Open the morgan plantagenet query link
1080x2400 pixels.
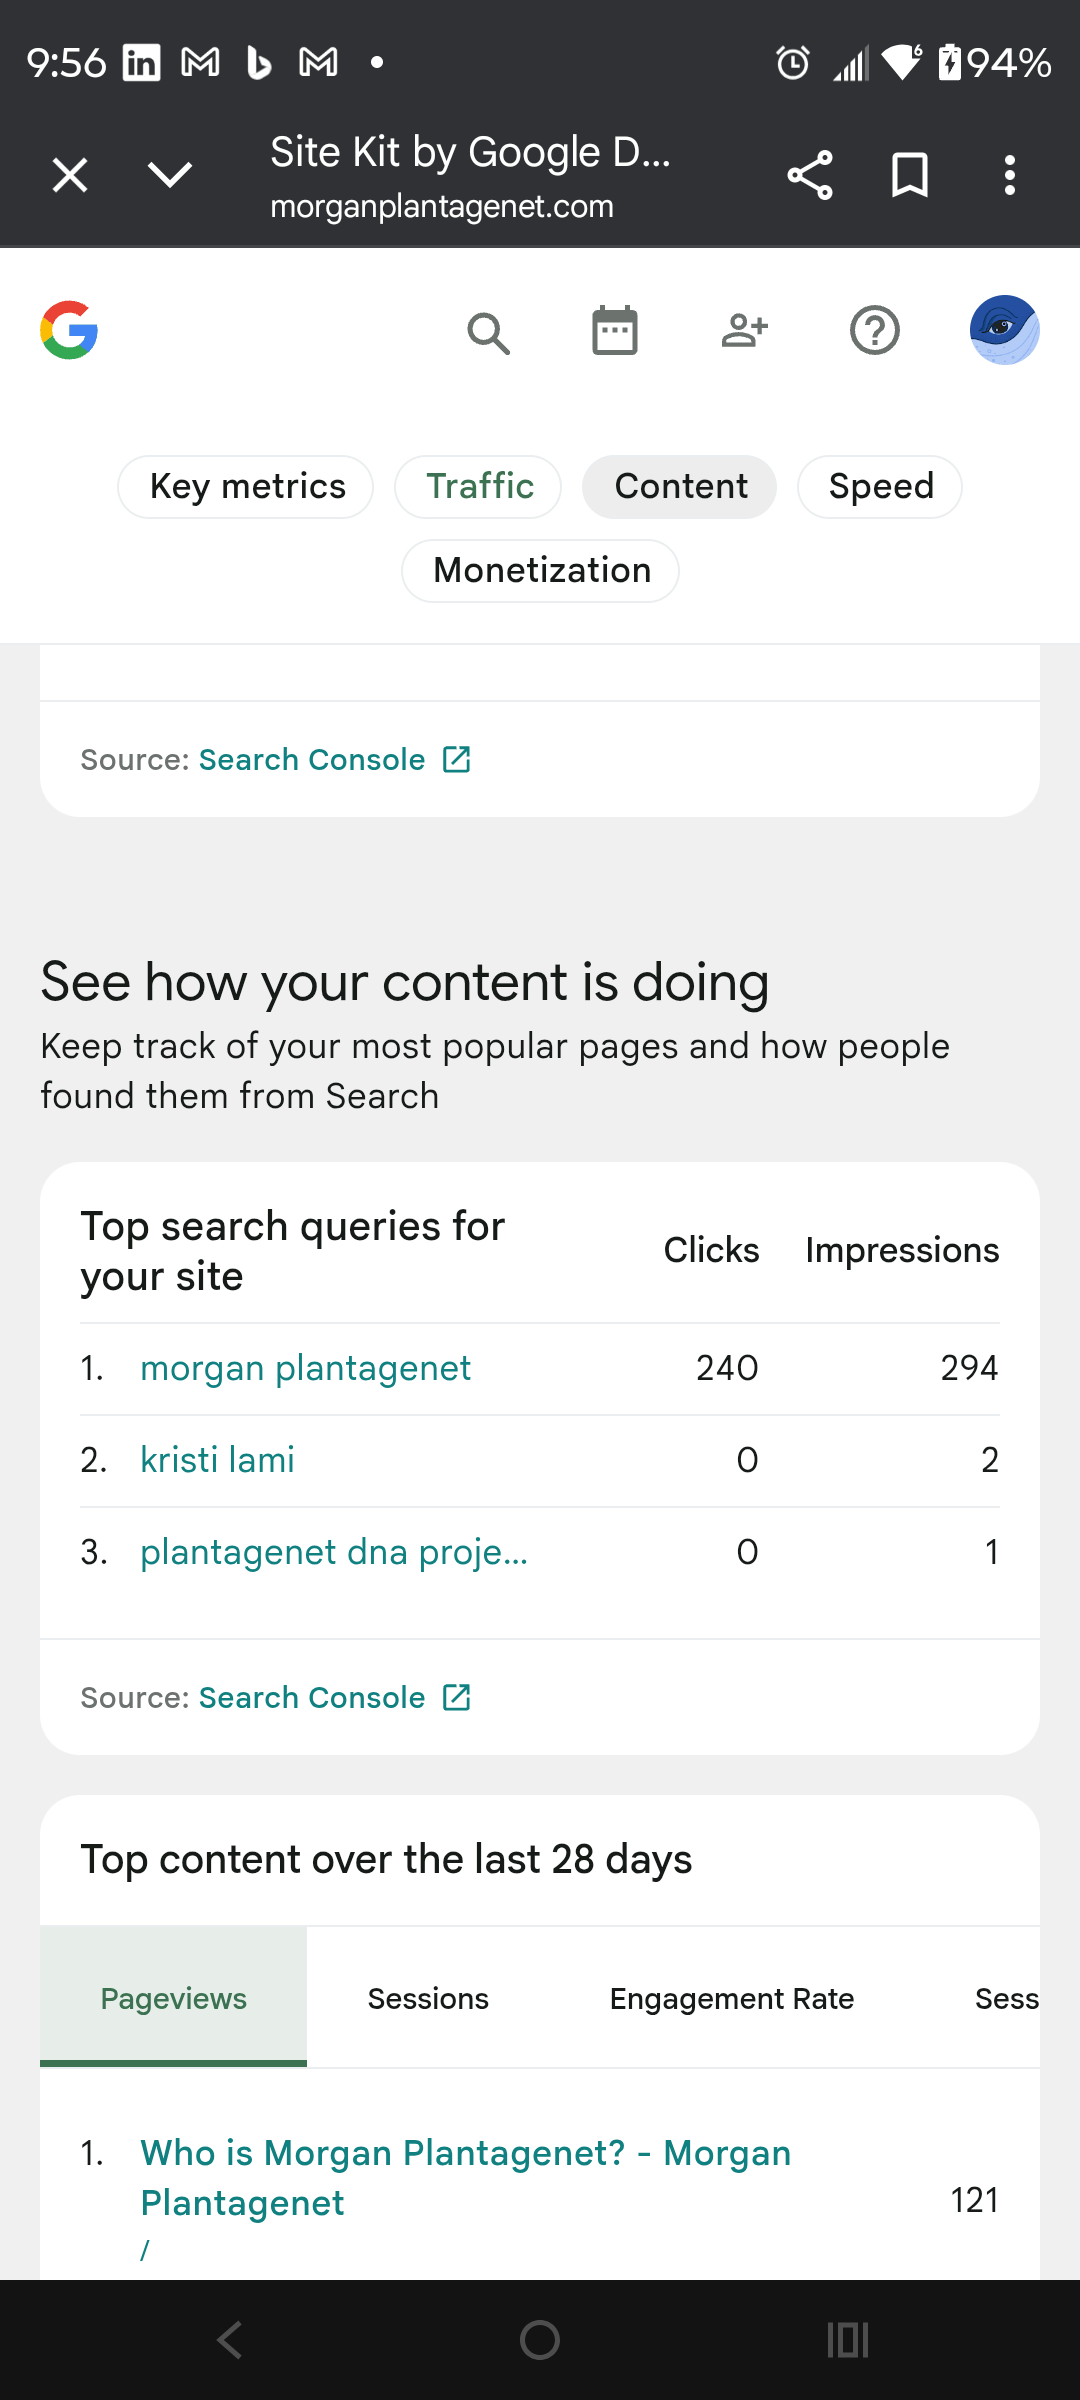click(x=305, y=1368)
